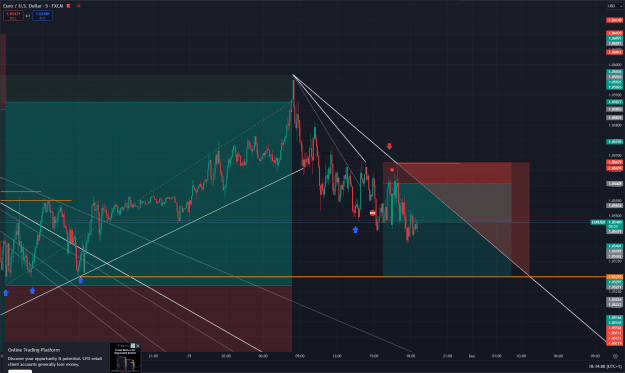Screen dimensions: 625x373
Task: Click the Dec date label on time axis
Action: (472, 356)
